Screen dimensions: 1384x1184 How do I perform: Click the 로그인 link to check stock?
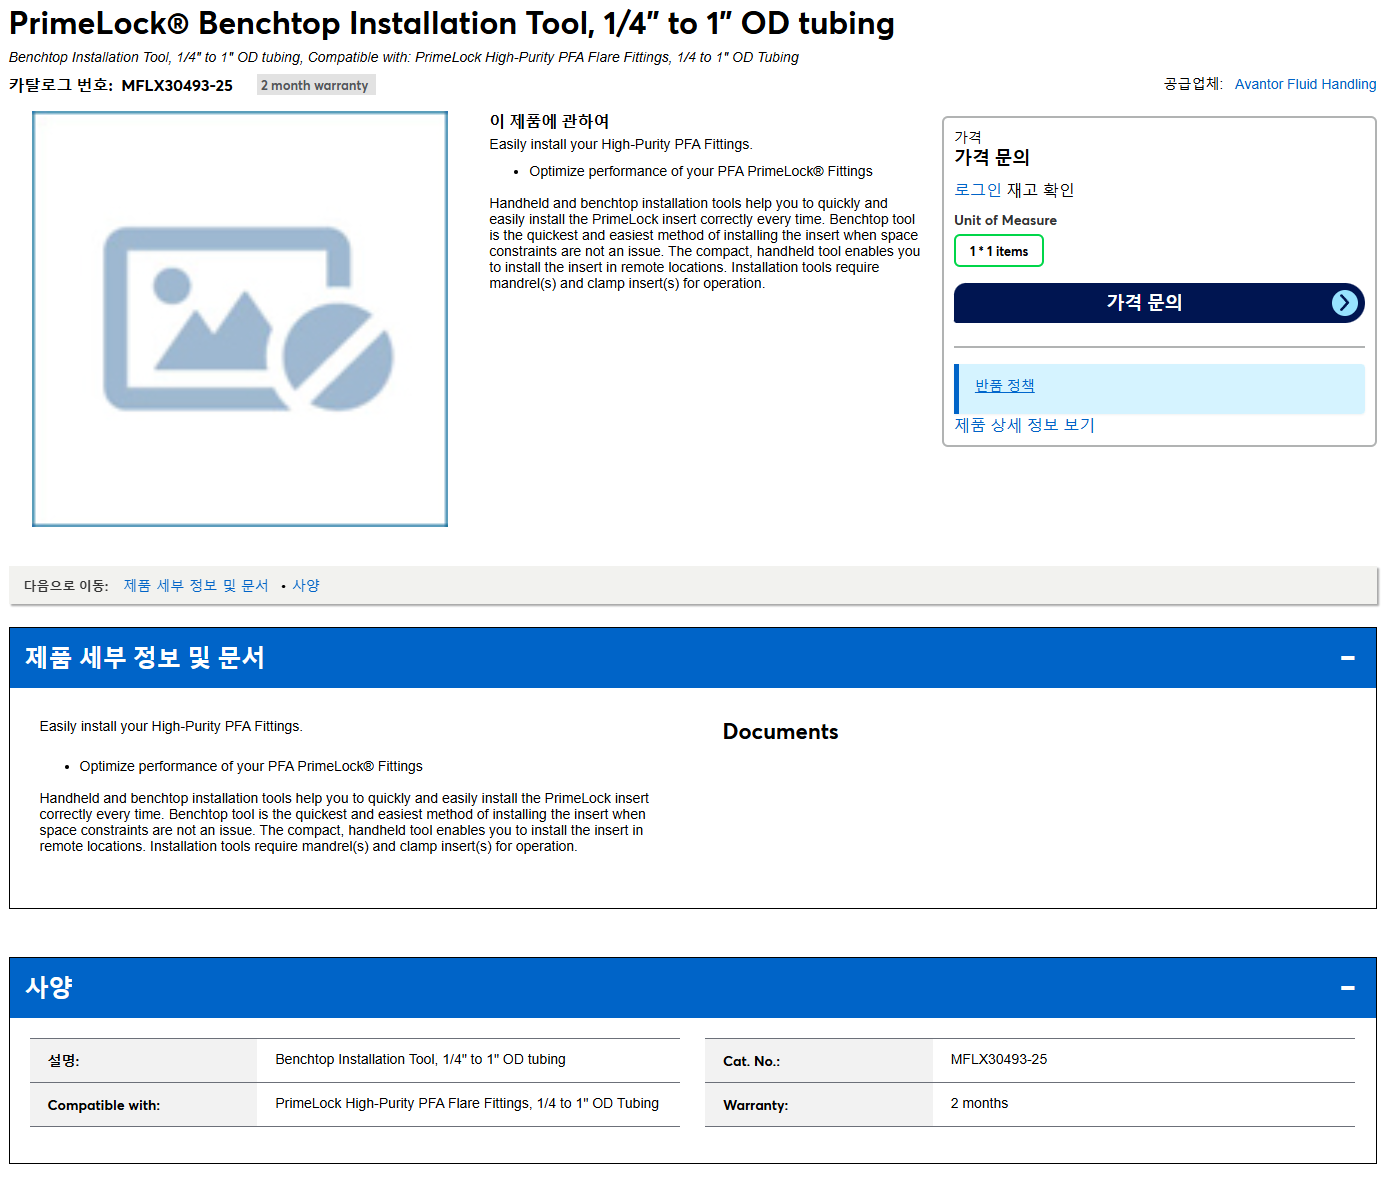[977, 190]
